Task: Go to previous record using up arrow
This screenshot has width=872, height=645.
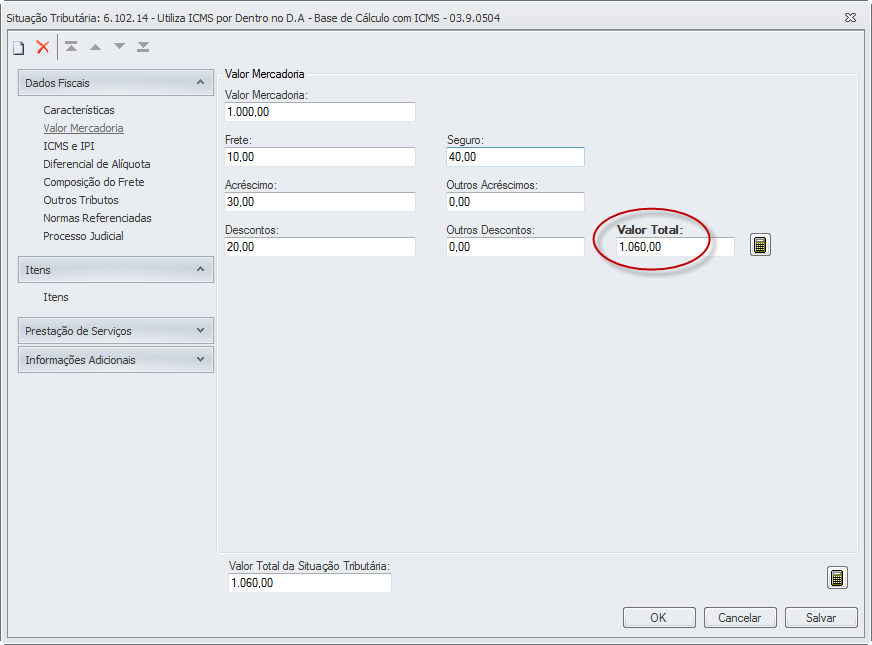Action: tap(96, 47)
